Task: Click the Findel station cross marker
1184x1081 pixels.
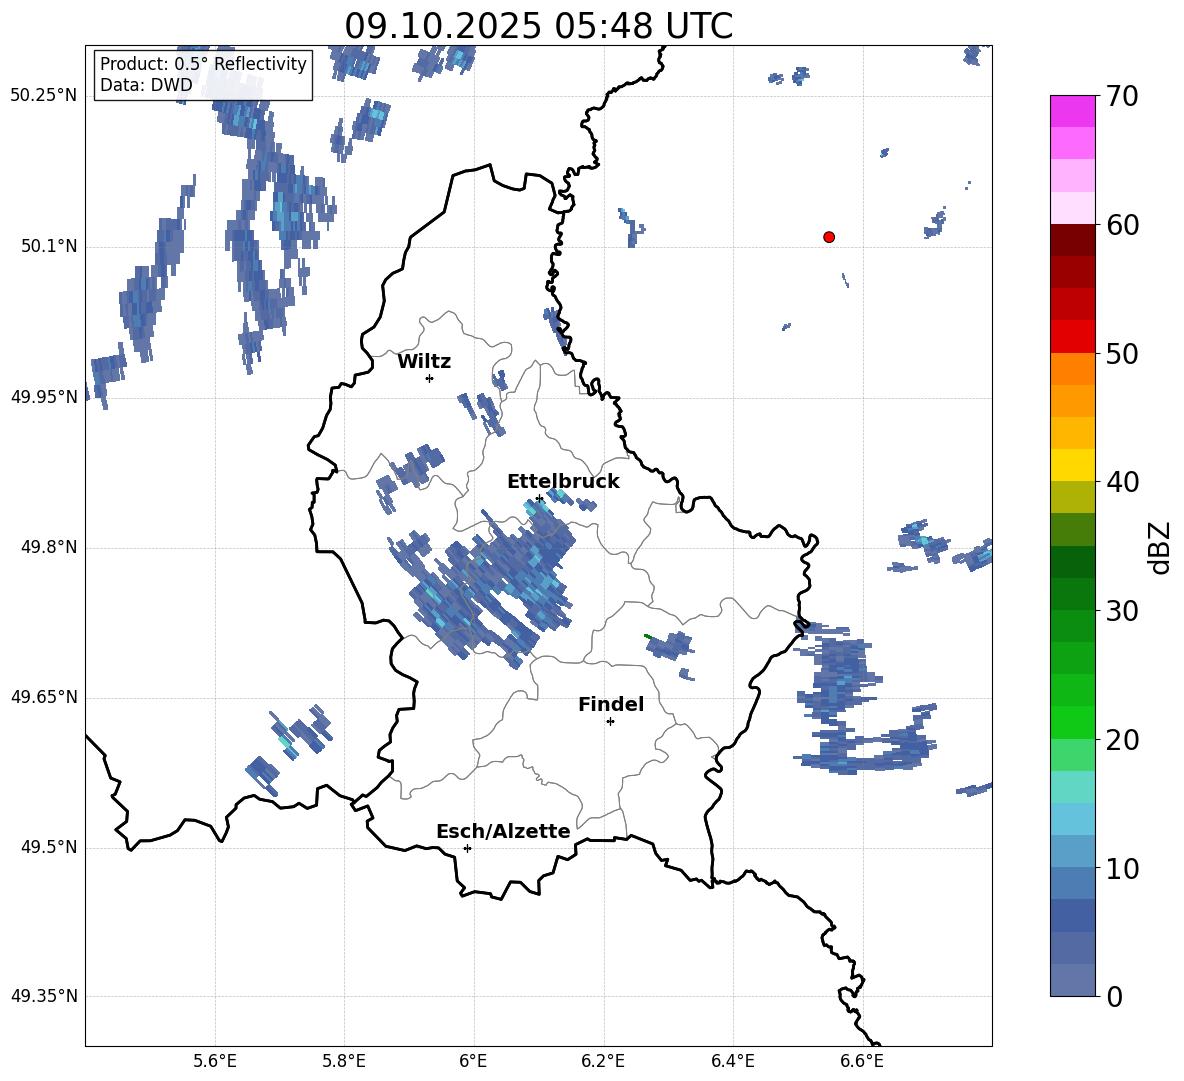Action: [610, 722]
